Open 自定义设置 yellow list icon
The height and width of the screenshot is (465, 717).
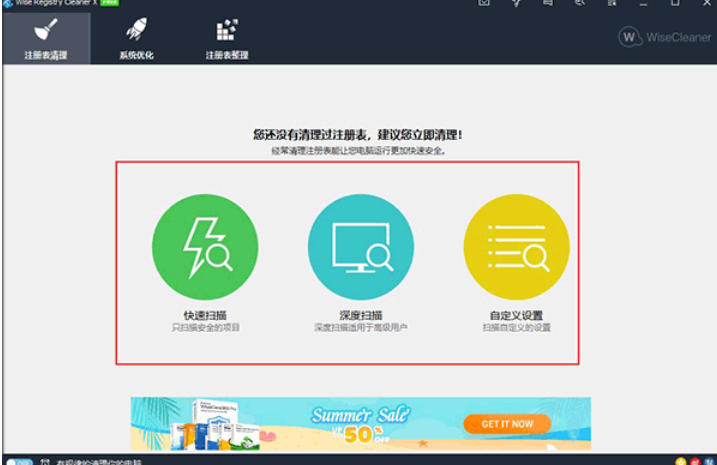[x=517, y=247]
